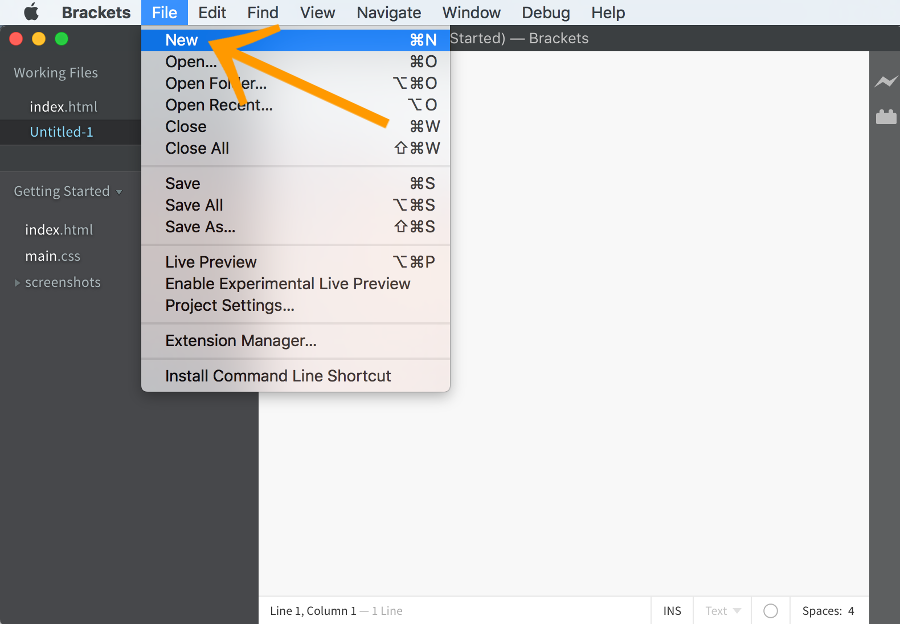
Task: Click the Live Preview lightning bolt icon
Action: click(886, 82)
